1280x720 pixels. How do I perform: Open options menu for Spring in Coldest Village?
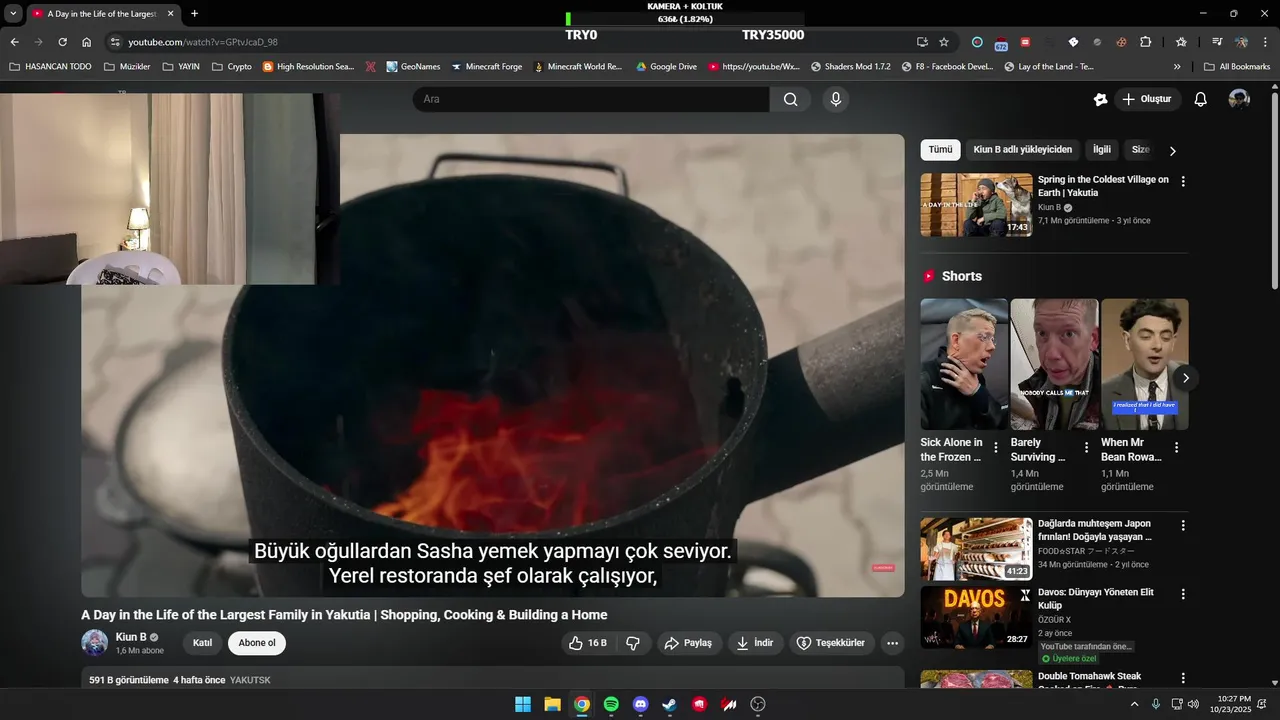tap(1183, 182)
